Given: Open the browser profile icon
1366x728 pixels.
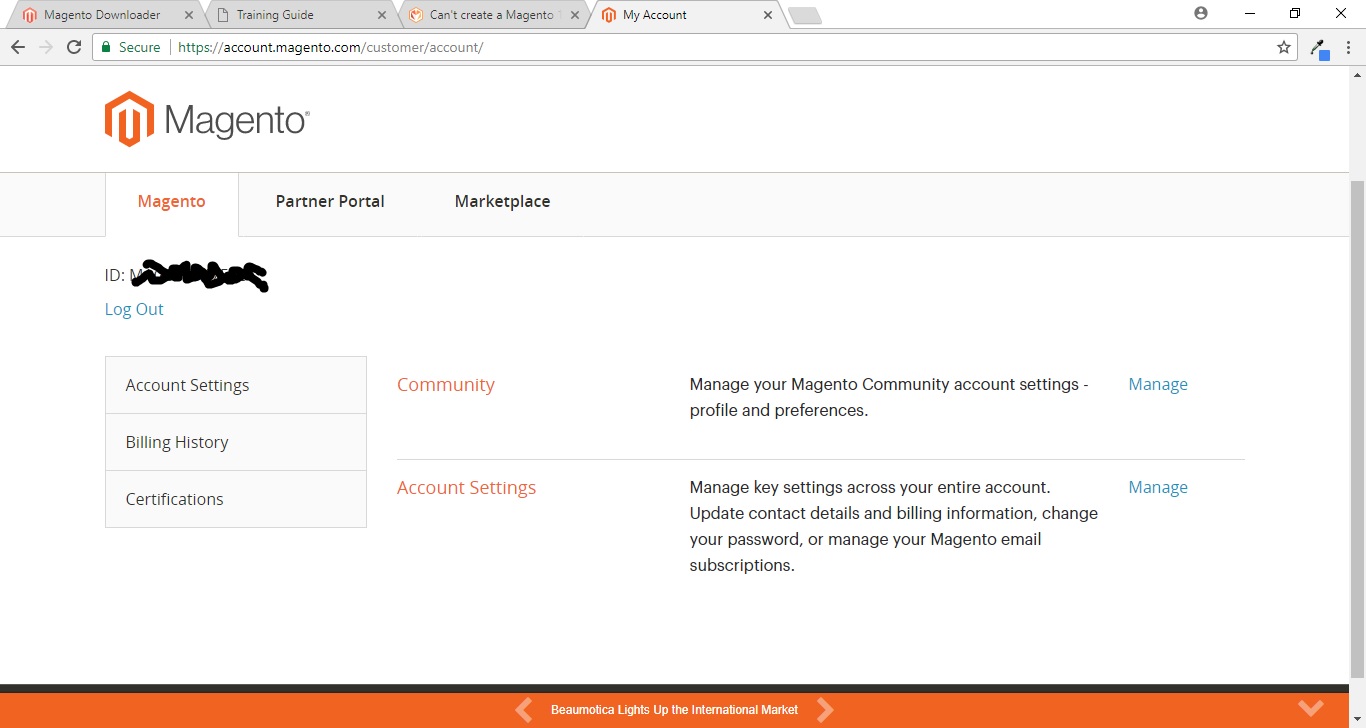Looking at the screenshot, I should [1199, 13].
